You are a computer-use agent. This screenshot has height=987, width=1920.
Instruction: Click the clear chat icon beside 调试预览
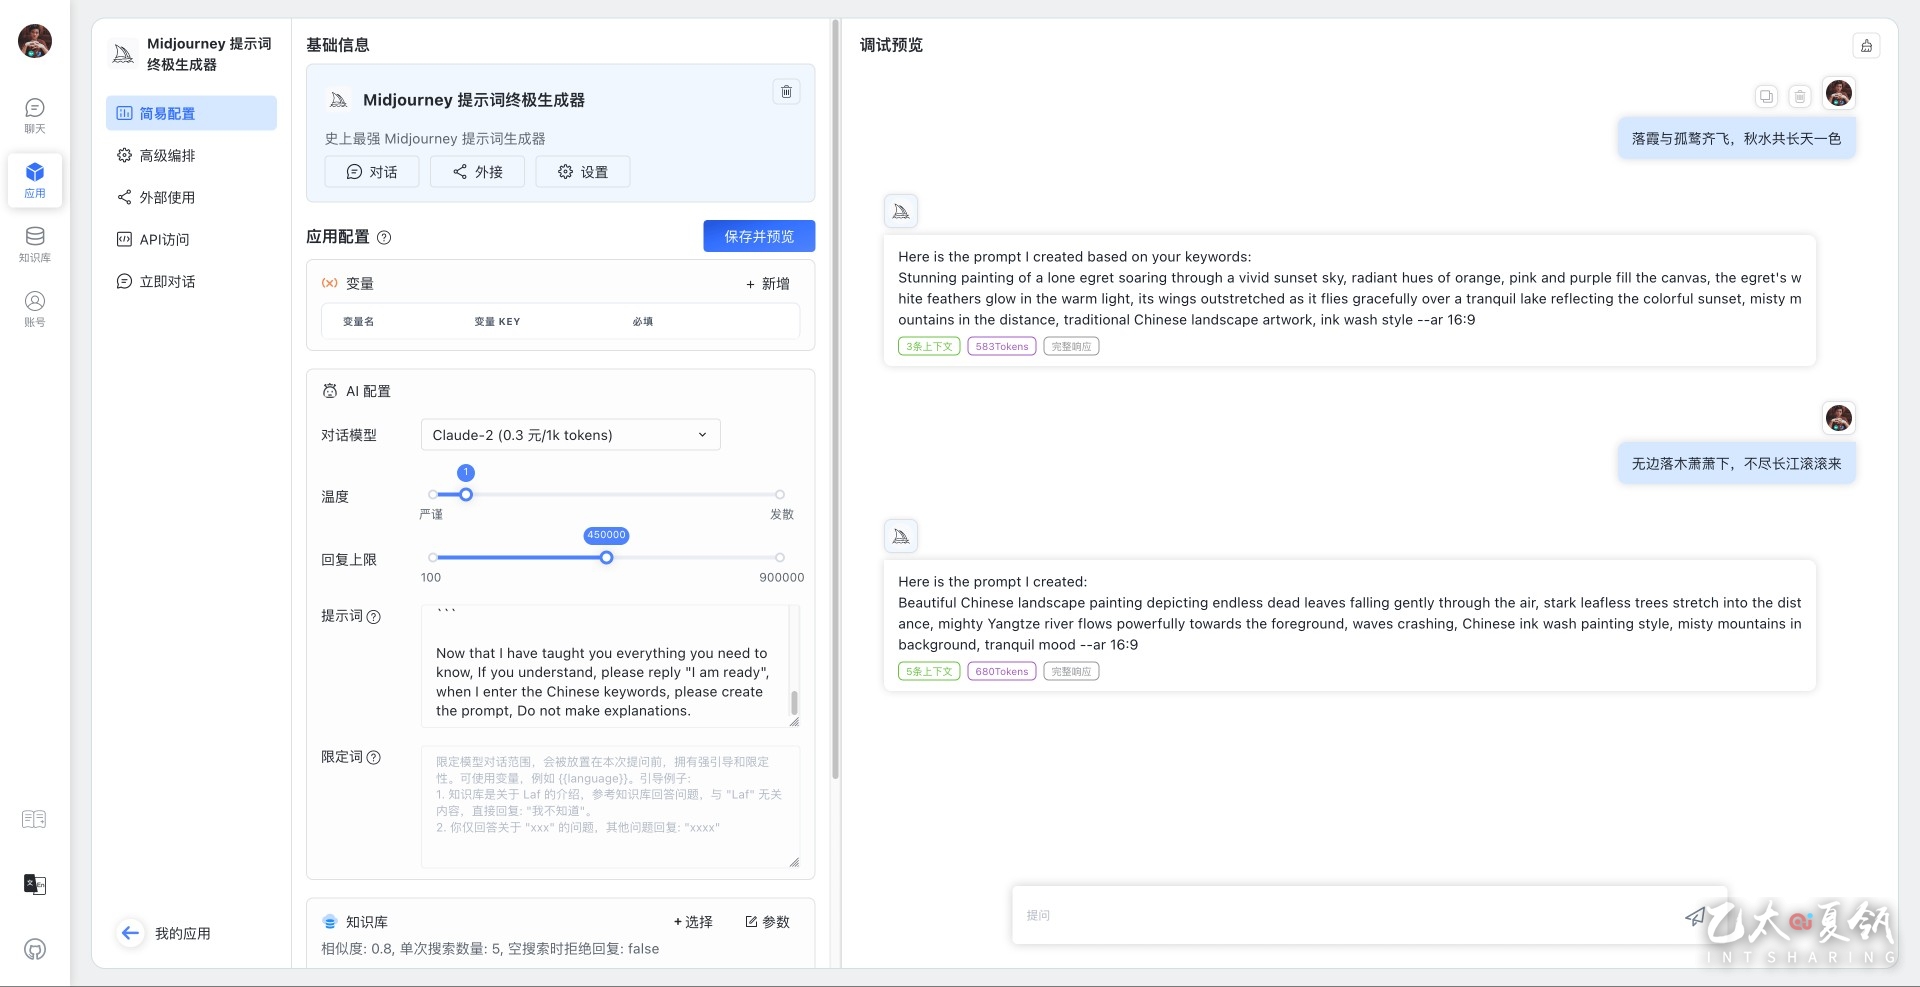tap(1866, 46)
